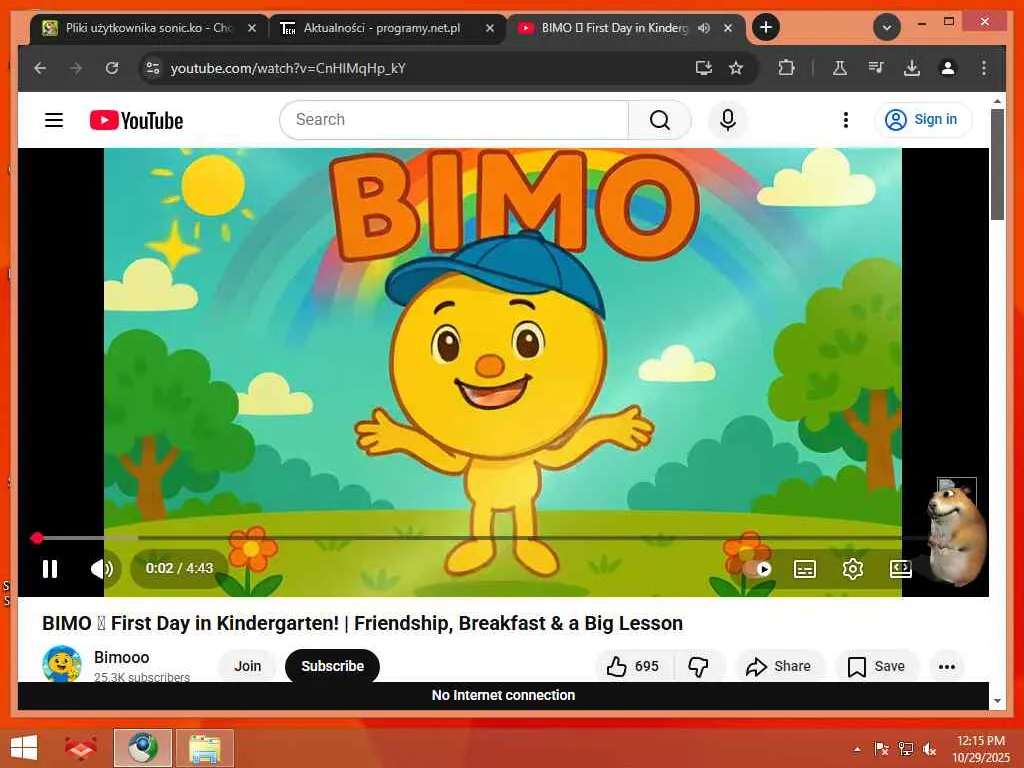Join the Bimooo channel
The image size is (1024, 768).
248,665
